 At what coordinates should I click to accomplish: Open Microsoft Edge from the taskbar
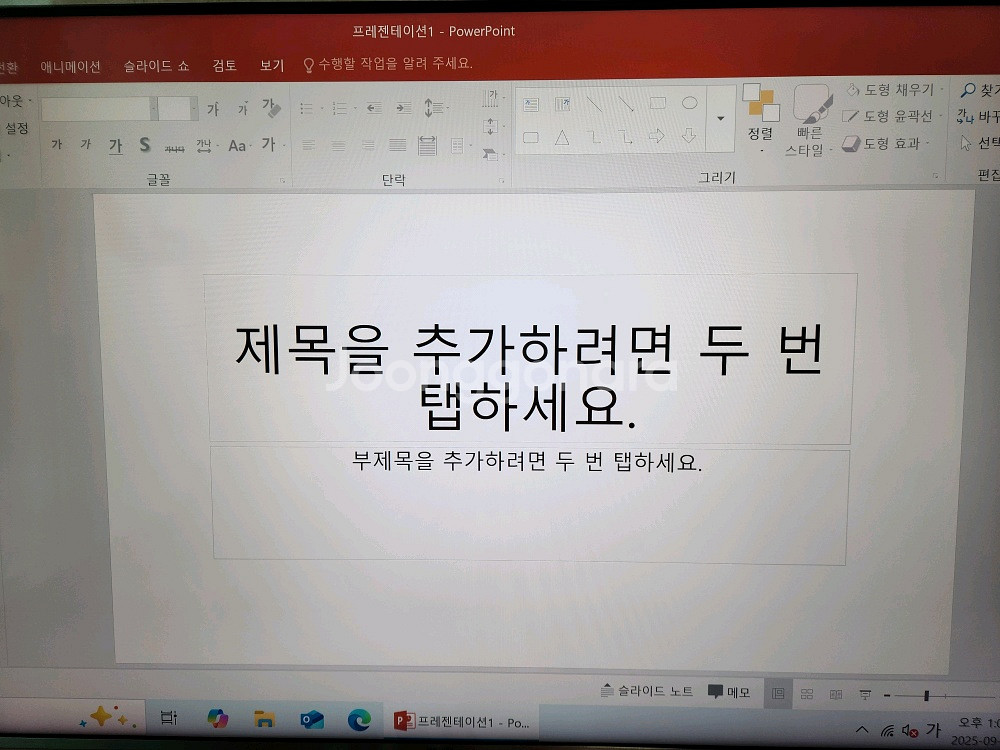pos(357,720)
